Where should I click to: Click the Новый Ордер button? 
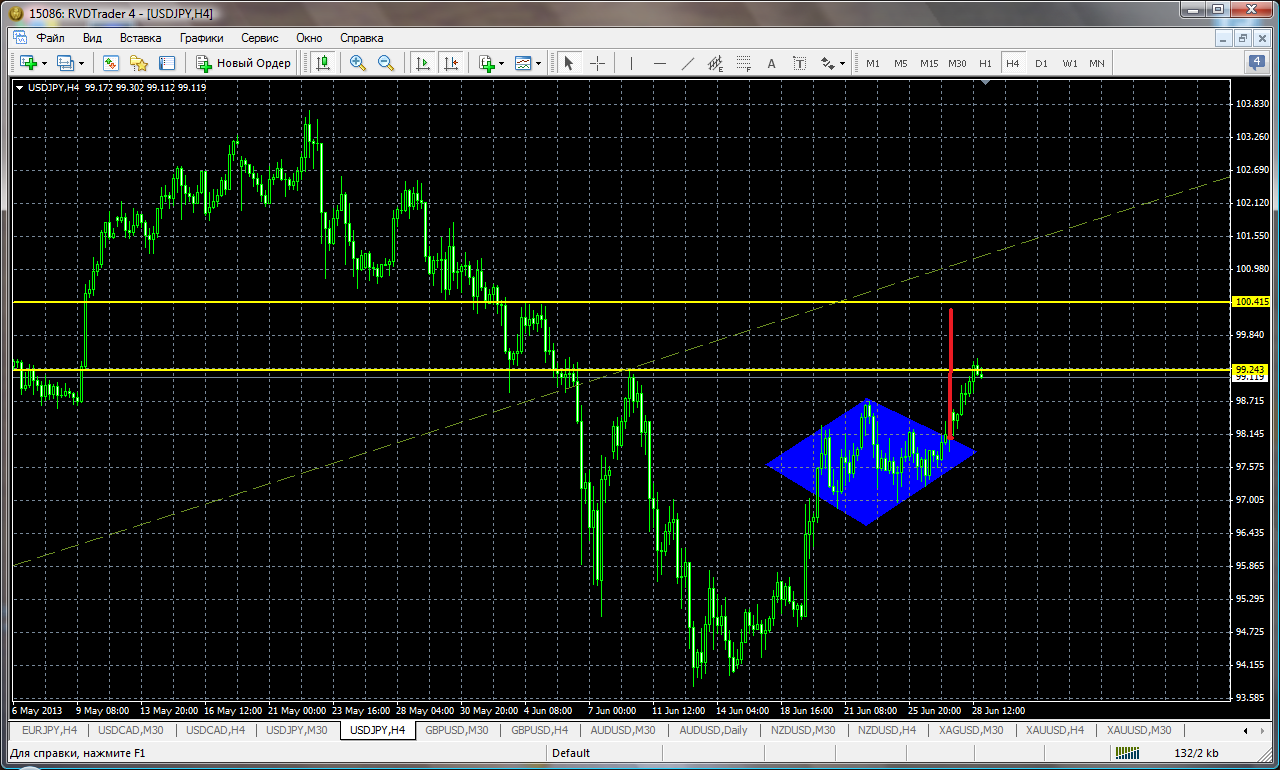(243, 63)
